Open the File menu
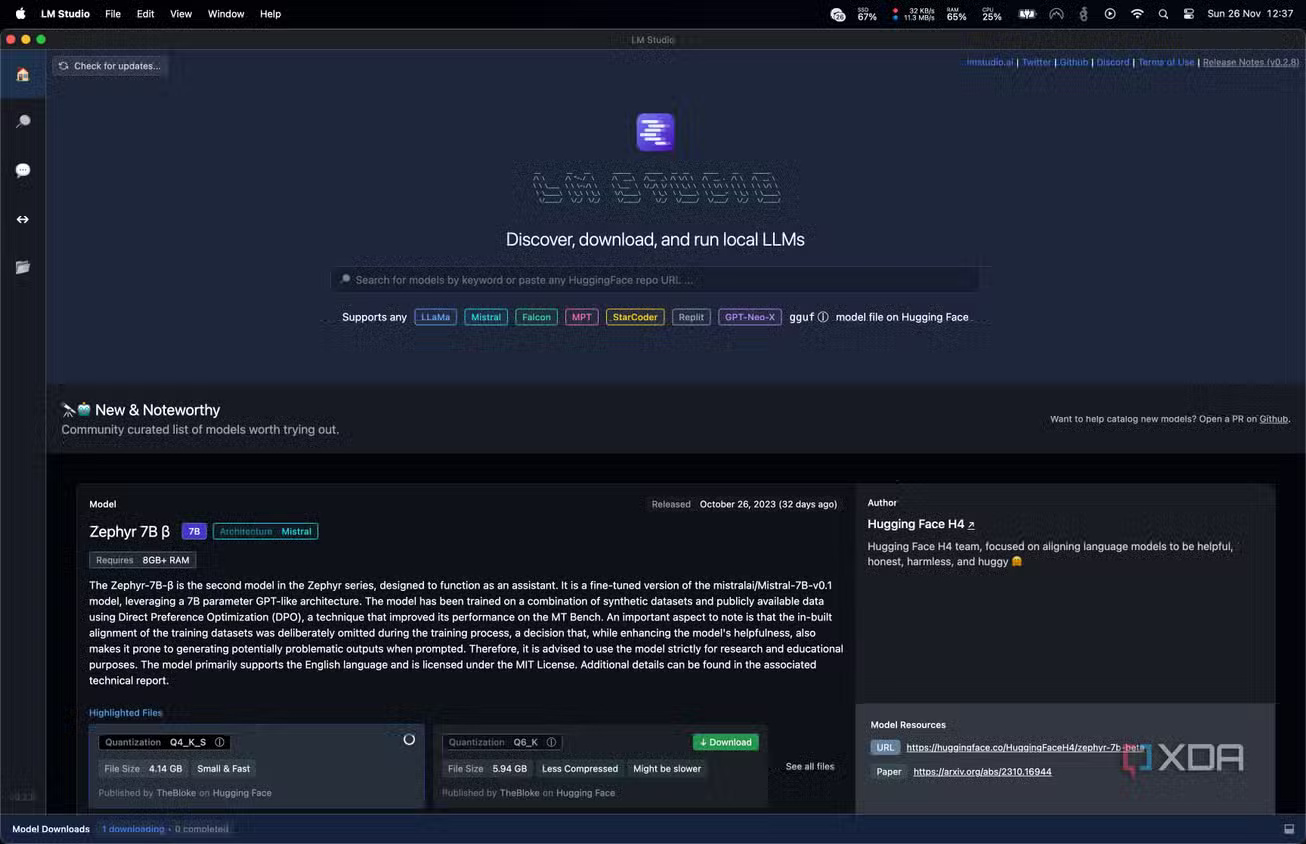Screen dimensions: 1306x844 (113, 14)
